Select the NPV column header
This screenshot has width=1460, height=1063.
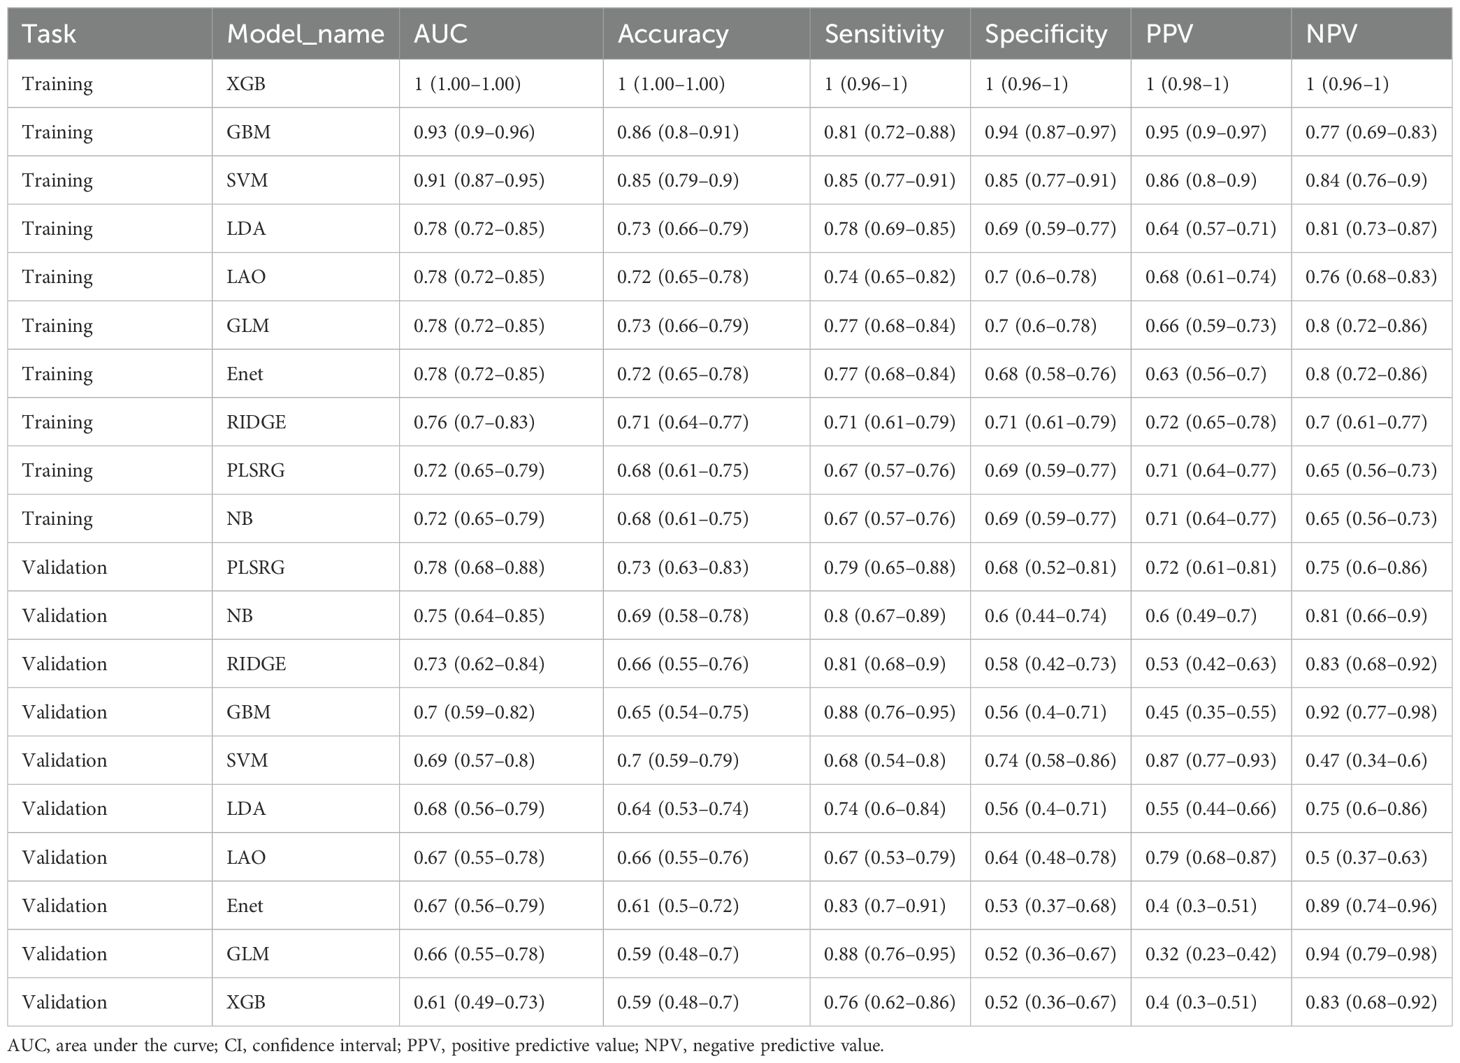tap(1331, 34)
